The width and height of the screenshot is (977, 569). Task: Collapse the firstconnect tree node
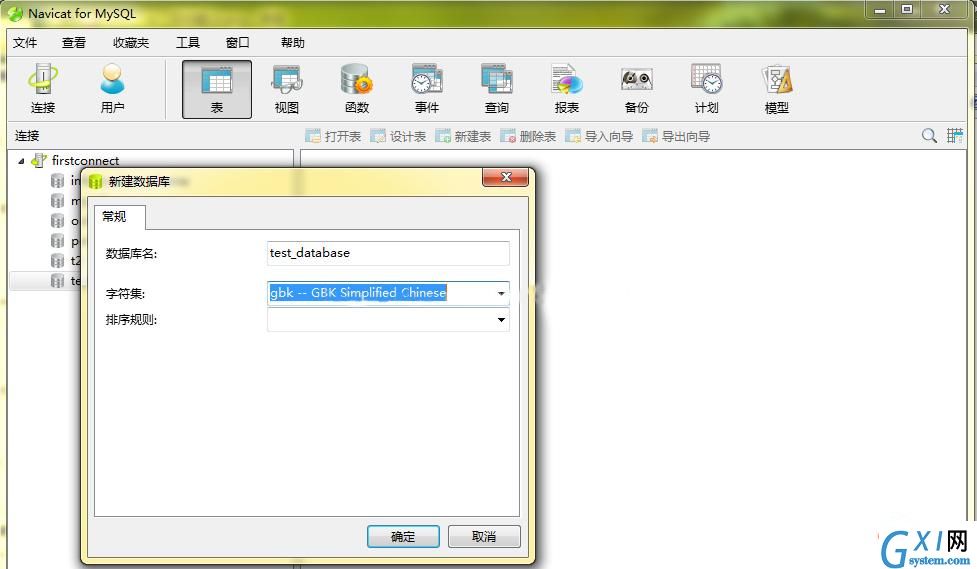click(x=21, y=161)
